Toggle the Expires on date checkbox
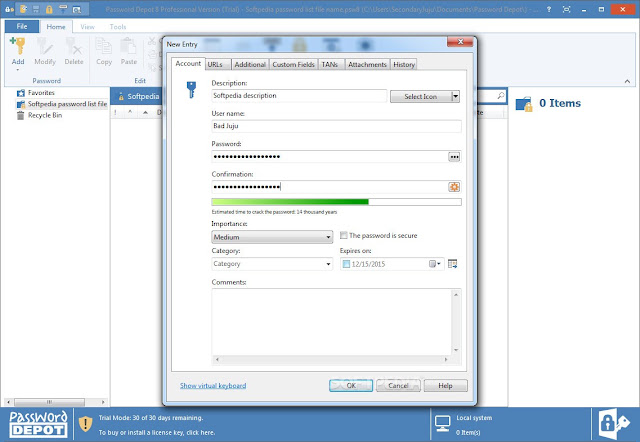The image size is (640, 442). [346, 264]
